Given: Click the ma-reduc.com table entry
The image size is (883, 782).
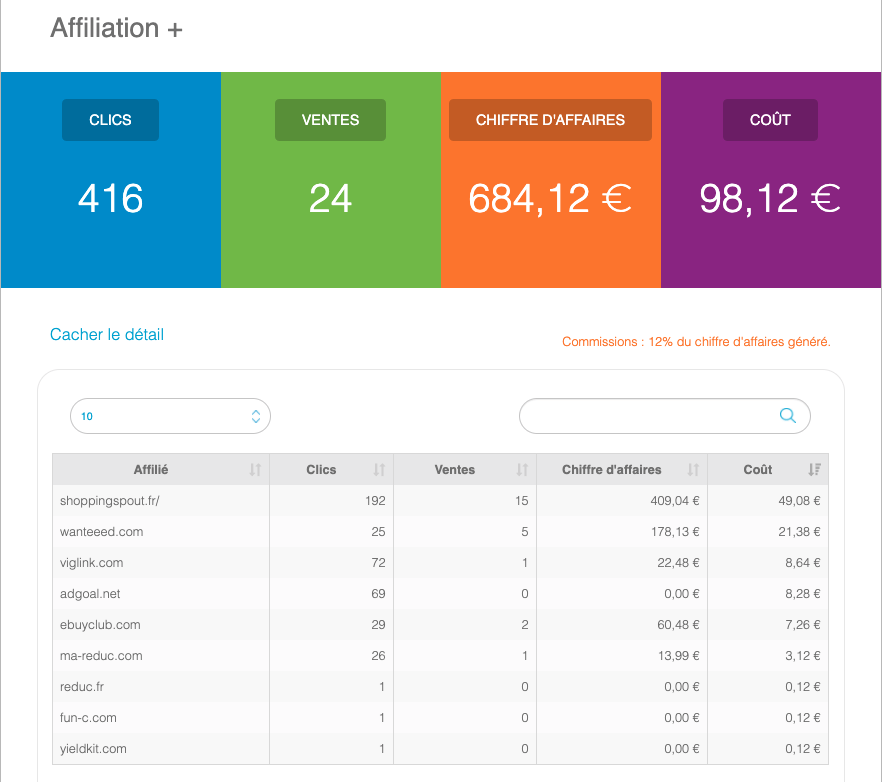Looking at the screenshot, I should click(x=101, y=656).
